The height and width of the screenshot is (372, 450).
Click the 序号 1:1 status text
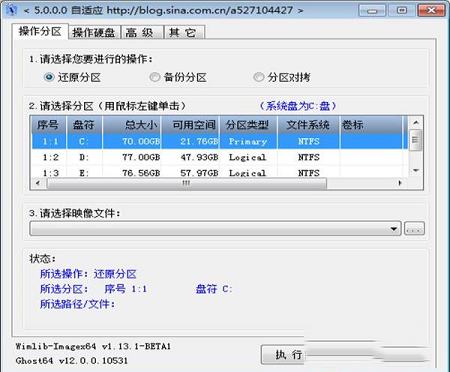pyautogui.click(x=126, y=289)
